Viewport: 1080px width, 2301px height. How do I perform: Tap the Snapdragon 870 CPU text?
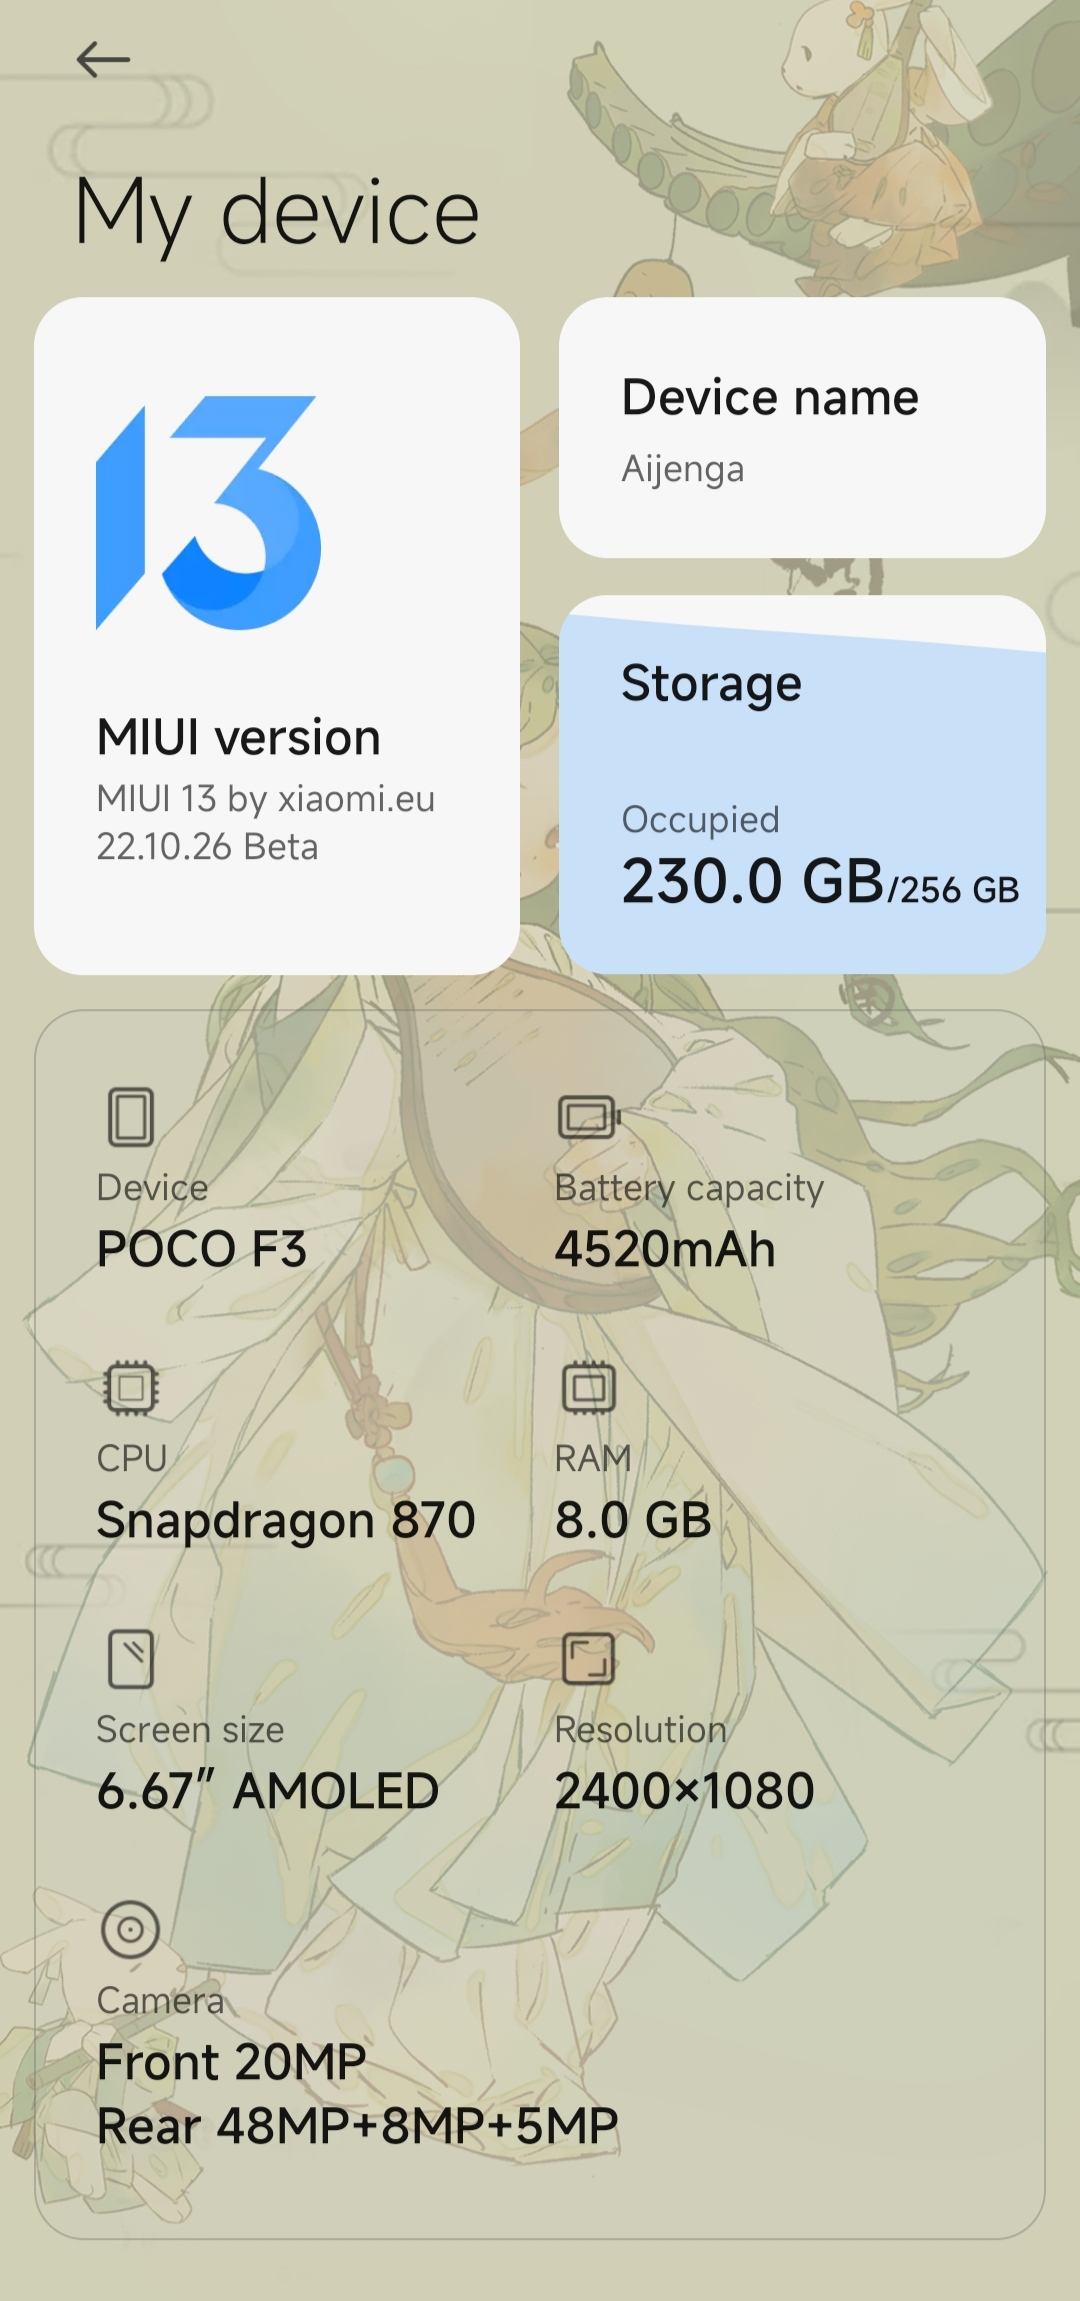click(285, 1520)
